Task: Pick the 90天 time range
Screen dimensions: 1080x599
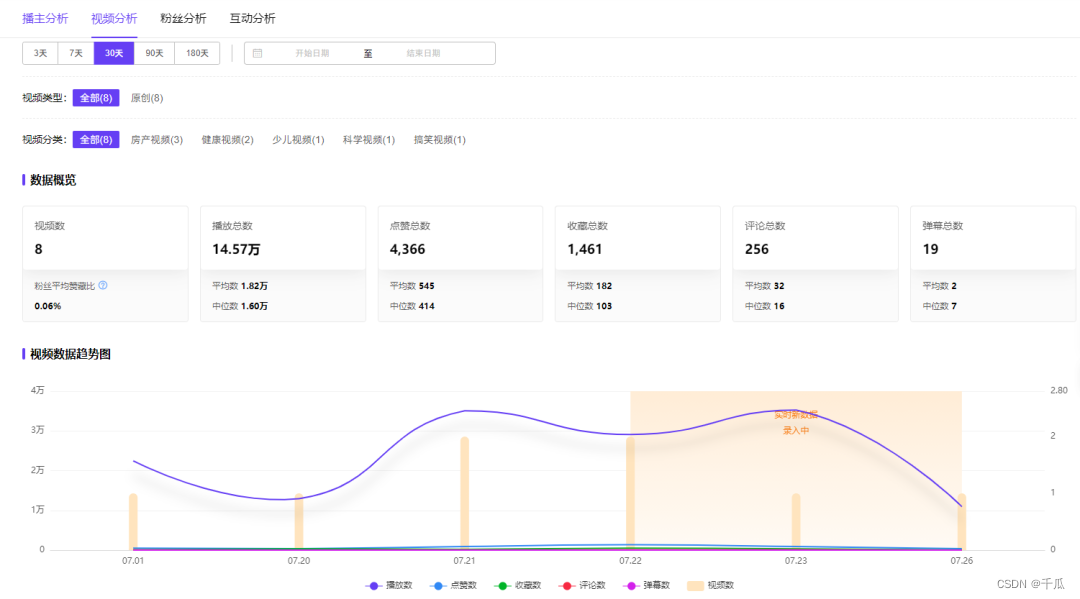Action: pyautogui.click(x=154, y=53)
